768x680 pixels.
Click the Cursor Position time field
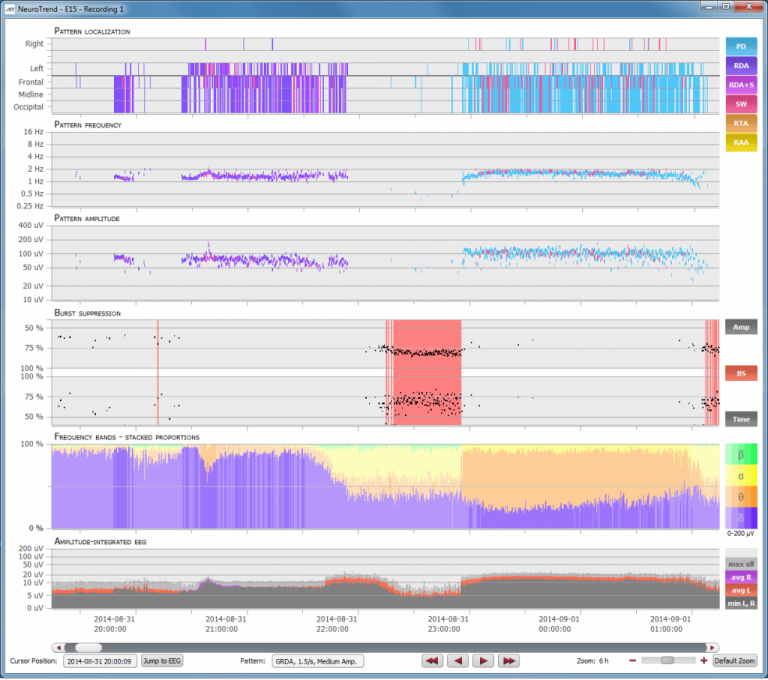click(100, 661)
